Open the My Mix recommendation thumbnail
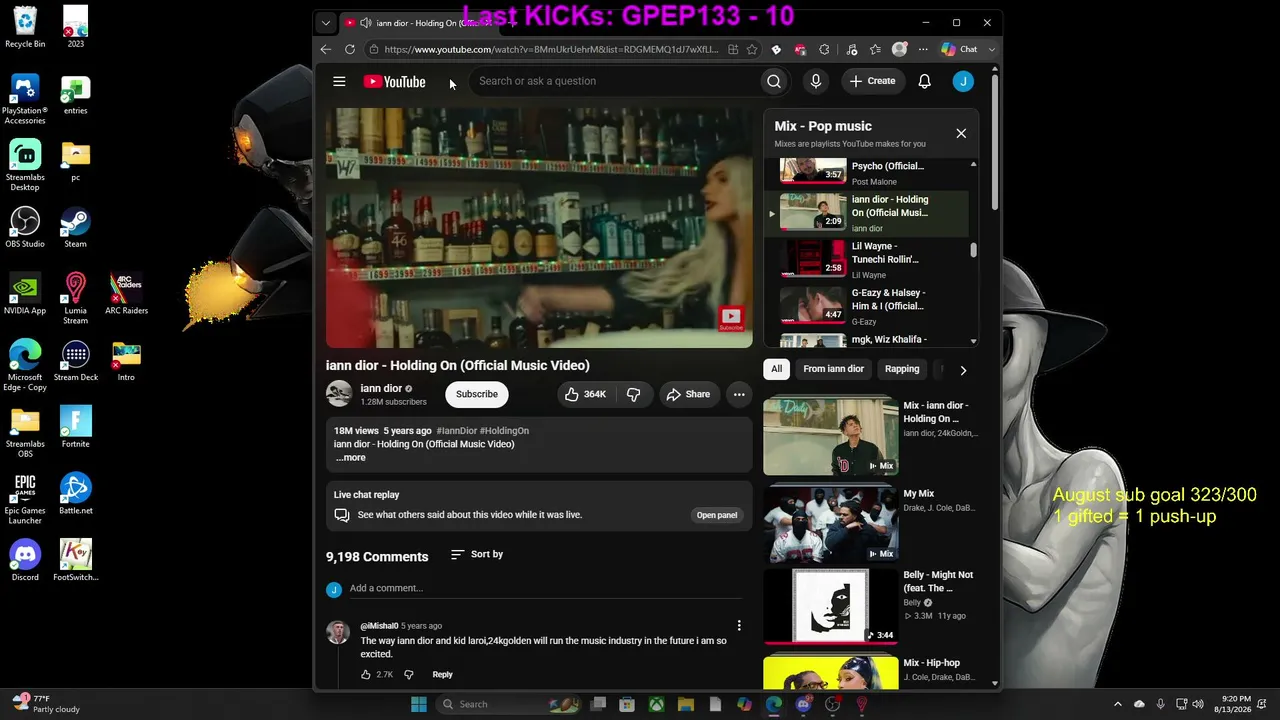This screenshot has width=1280, height=720. click(x=831, y=524)
